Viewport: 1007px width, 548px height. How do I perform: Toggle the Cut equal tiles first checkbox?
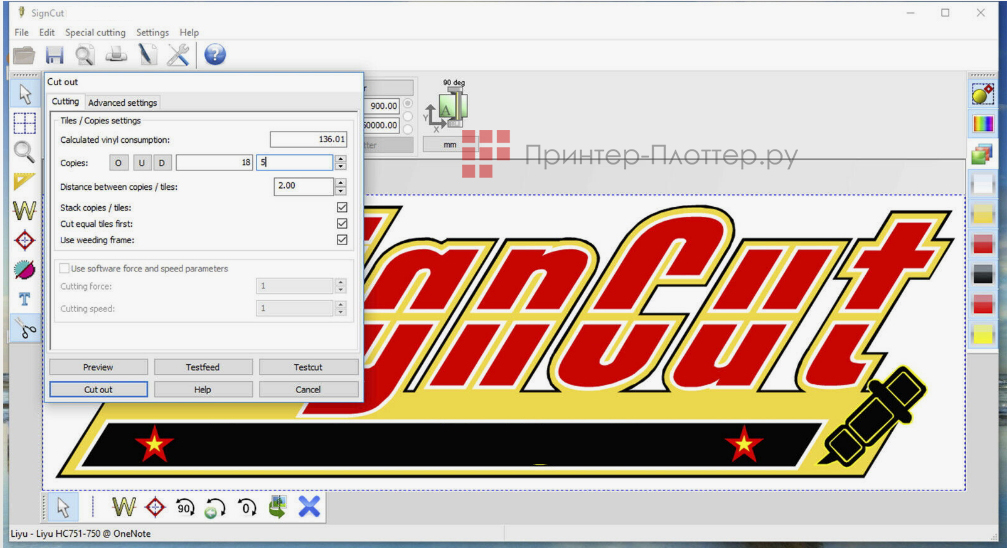click(342, 224)
